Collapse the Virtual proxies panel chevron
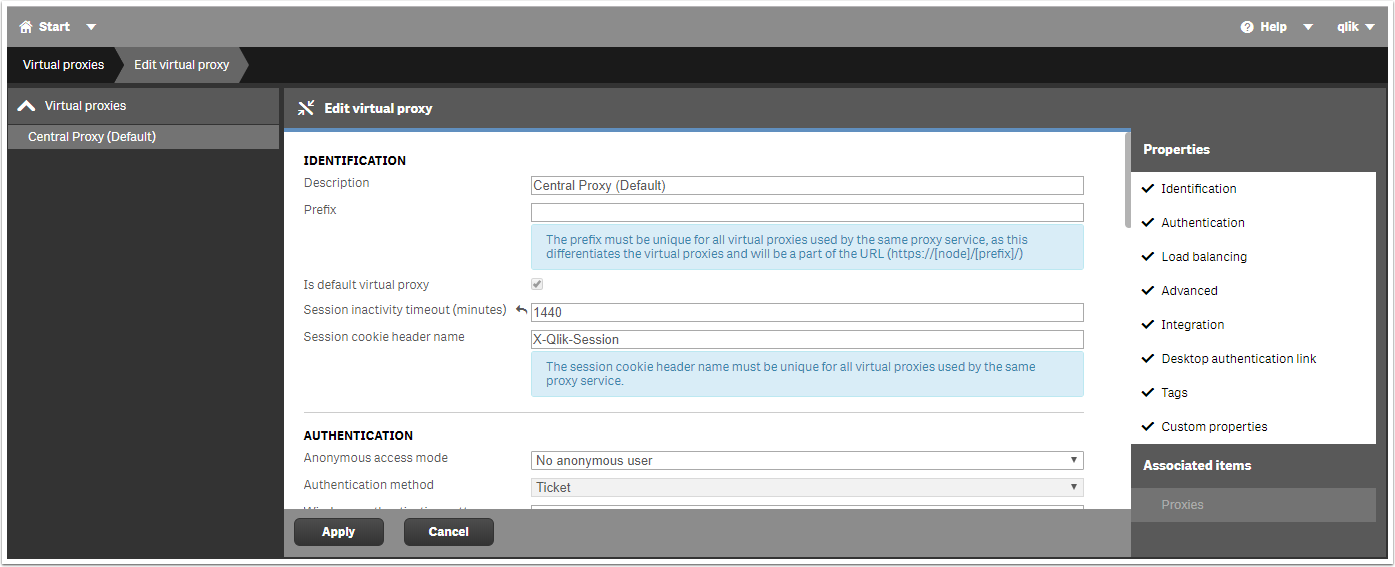1395x567 pixels. 27,106
